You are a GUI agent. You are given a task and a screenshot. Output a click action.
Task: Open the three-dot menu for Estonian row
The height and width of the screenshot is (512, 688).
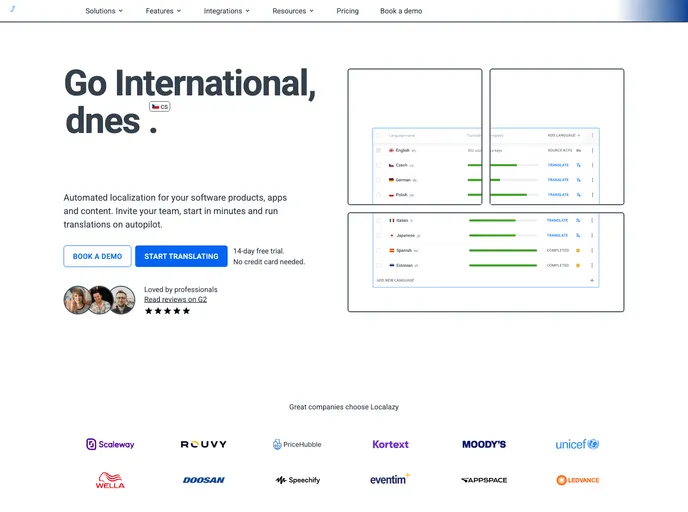point(592,265)
